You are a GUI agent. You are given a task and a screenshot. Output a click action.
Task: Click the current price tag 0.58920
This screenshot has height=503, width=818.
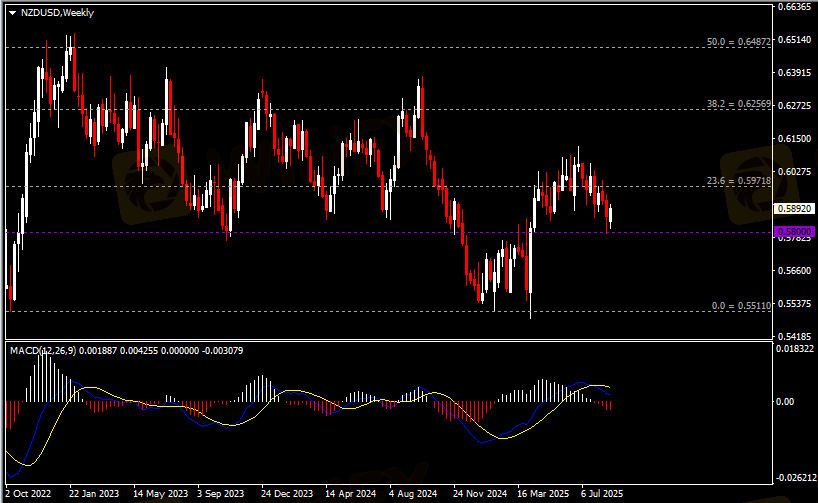(795, 209)
